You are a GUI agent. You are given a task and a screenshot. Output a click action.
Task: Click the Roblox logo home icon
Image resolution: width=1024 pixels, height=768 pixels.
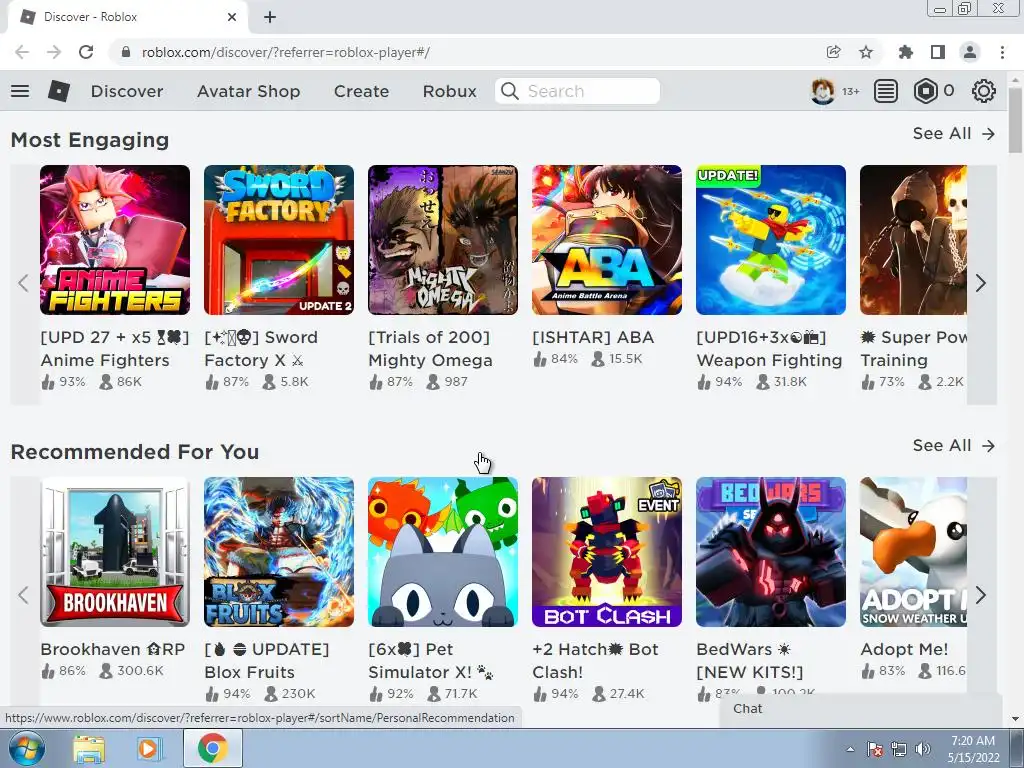(x=59, y=91)
